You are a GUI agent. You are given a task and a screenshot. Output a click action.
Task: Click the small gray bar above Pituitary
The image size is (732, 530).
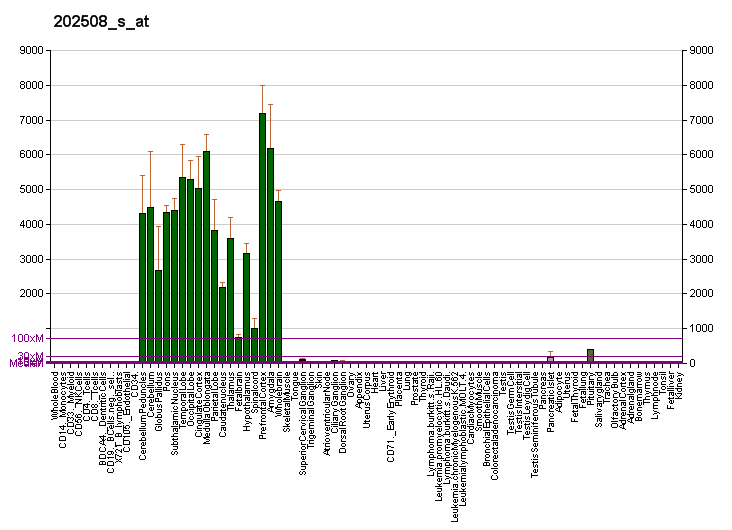pos(590,355)
